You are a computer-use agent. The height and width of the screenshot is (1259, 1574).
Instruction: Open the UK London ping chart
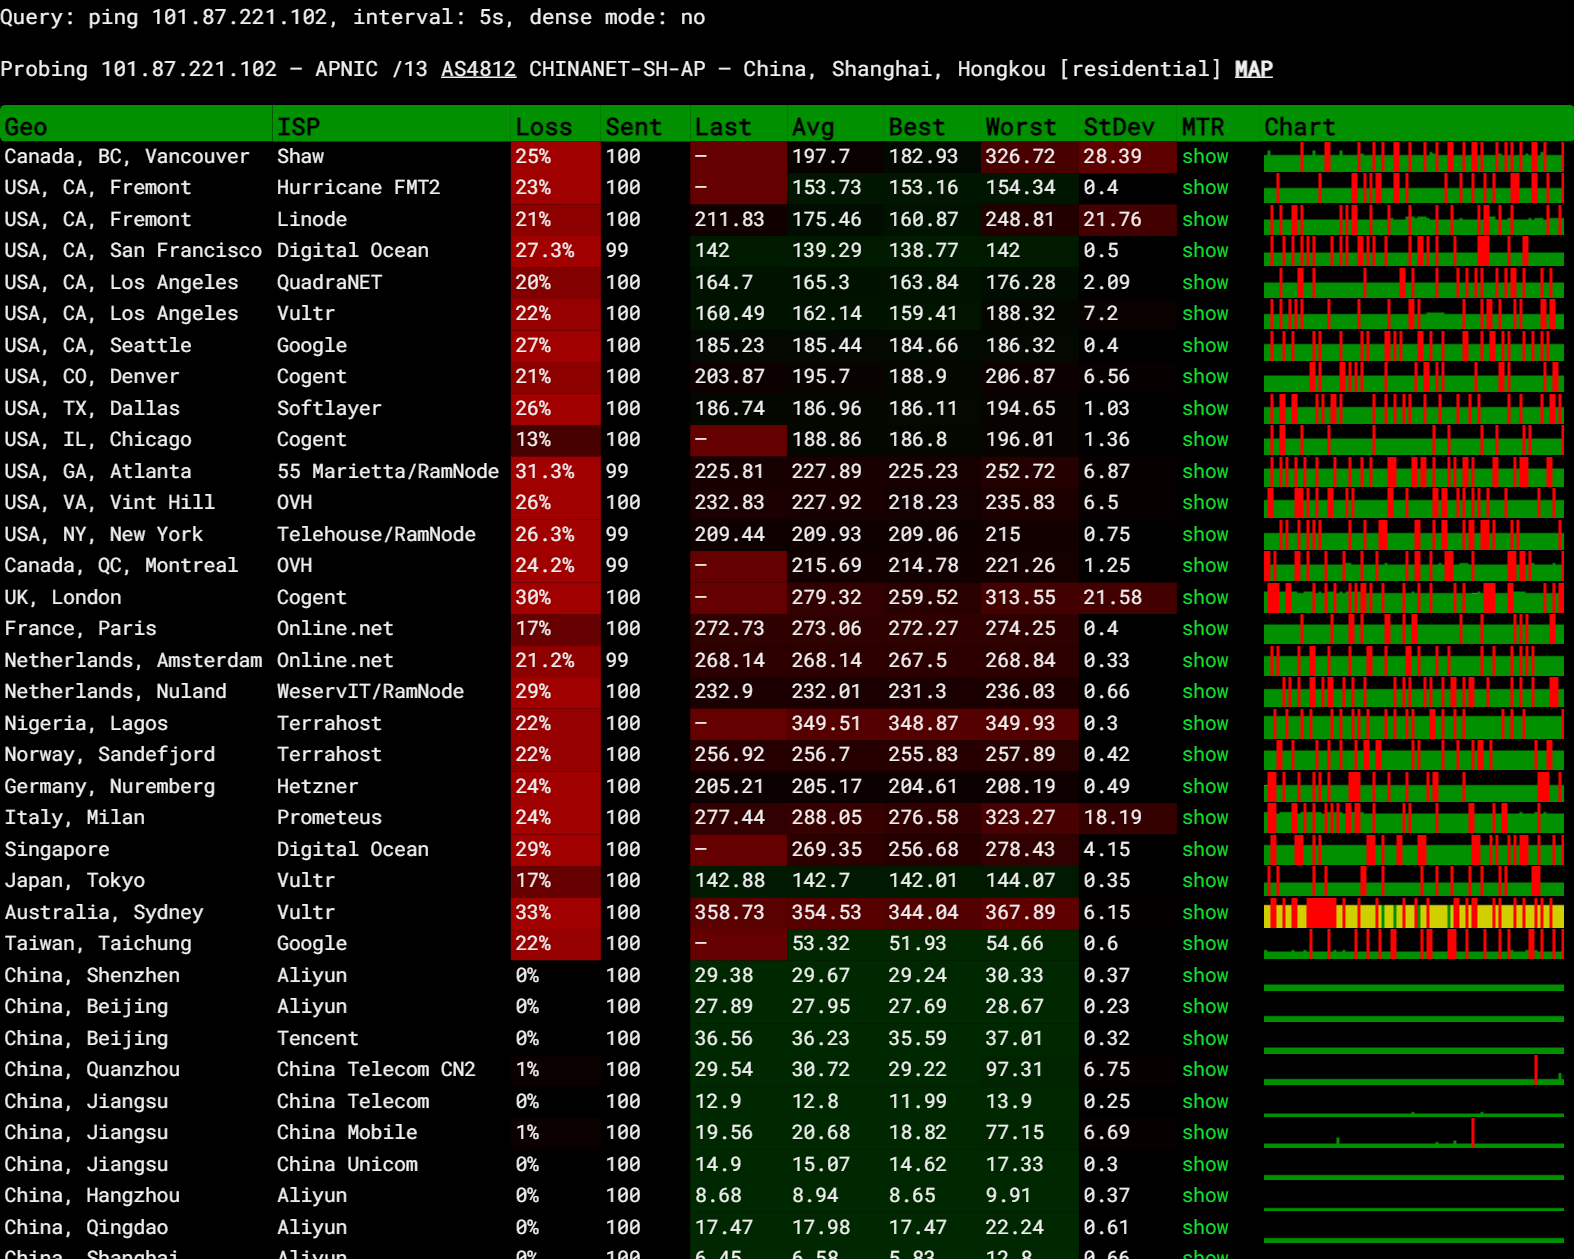coord(1414,598)
